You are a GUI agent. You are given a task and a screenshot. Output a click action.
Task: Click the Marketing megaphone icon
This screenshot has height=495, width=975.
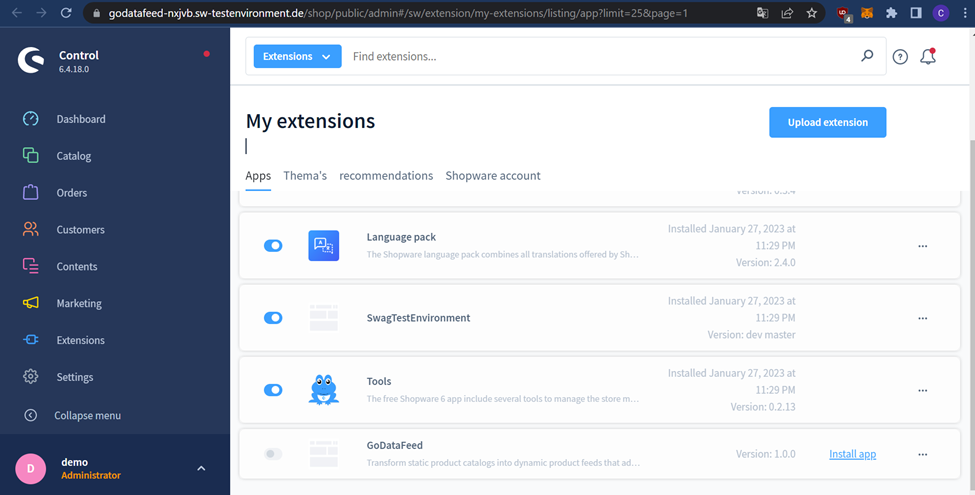[30, 303]
